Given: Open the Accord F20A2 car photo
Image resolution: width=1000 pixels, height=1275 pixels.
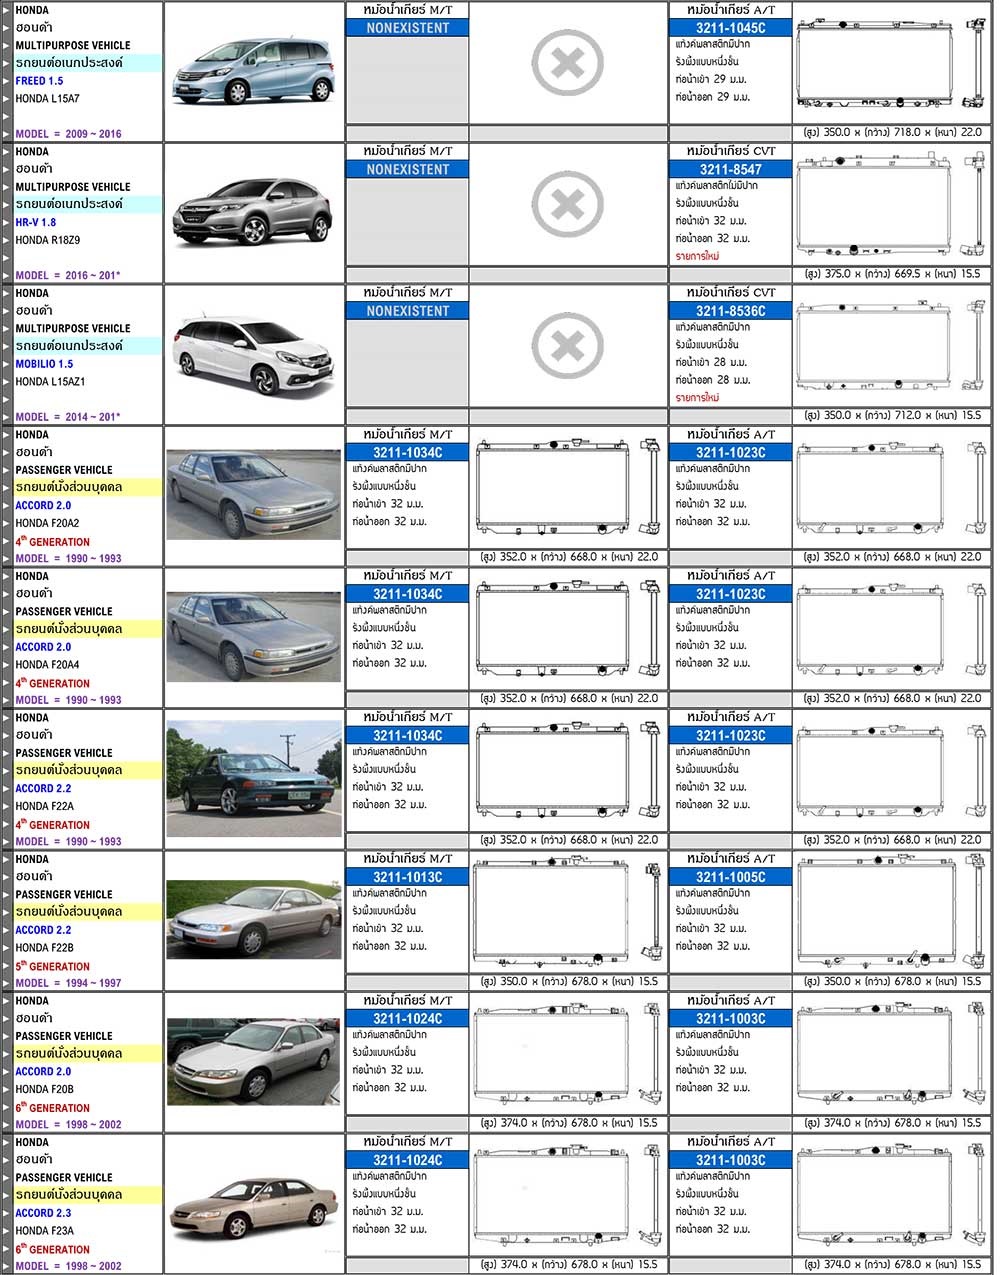Looking at the screenshot, I should tap(254, 495).
